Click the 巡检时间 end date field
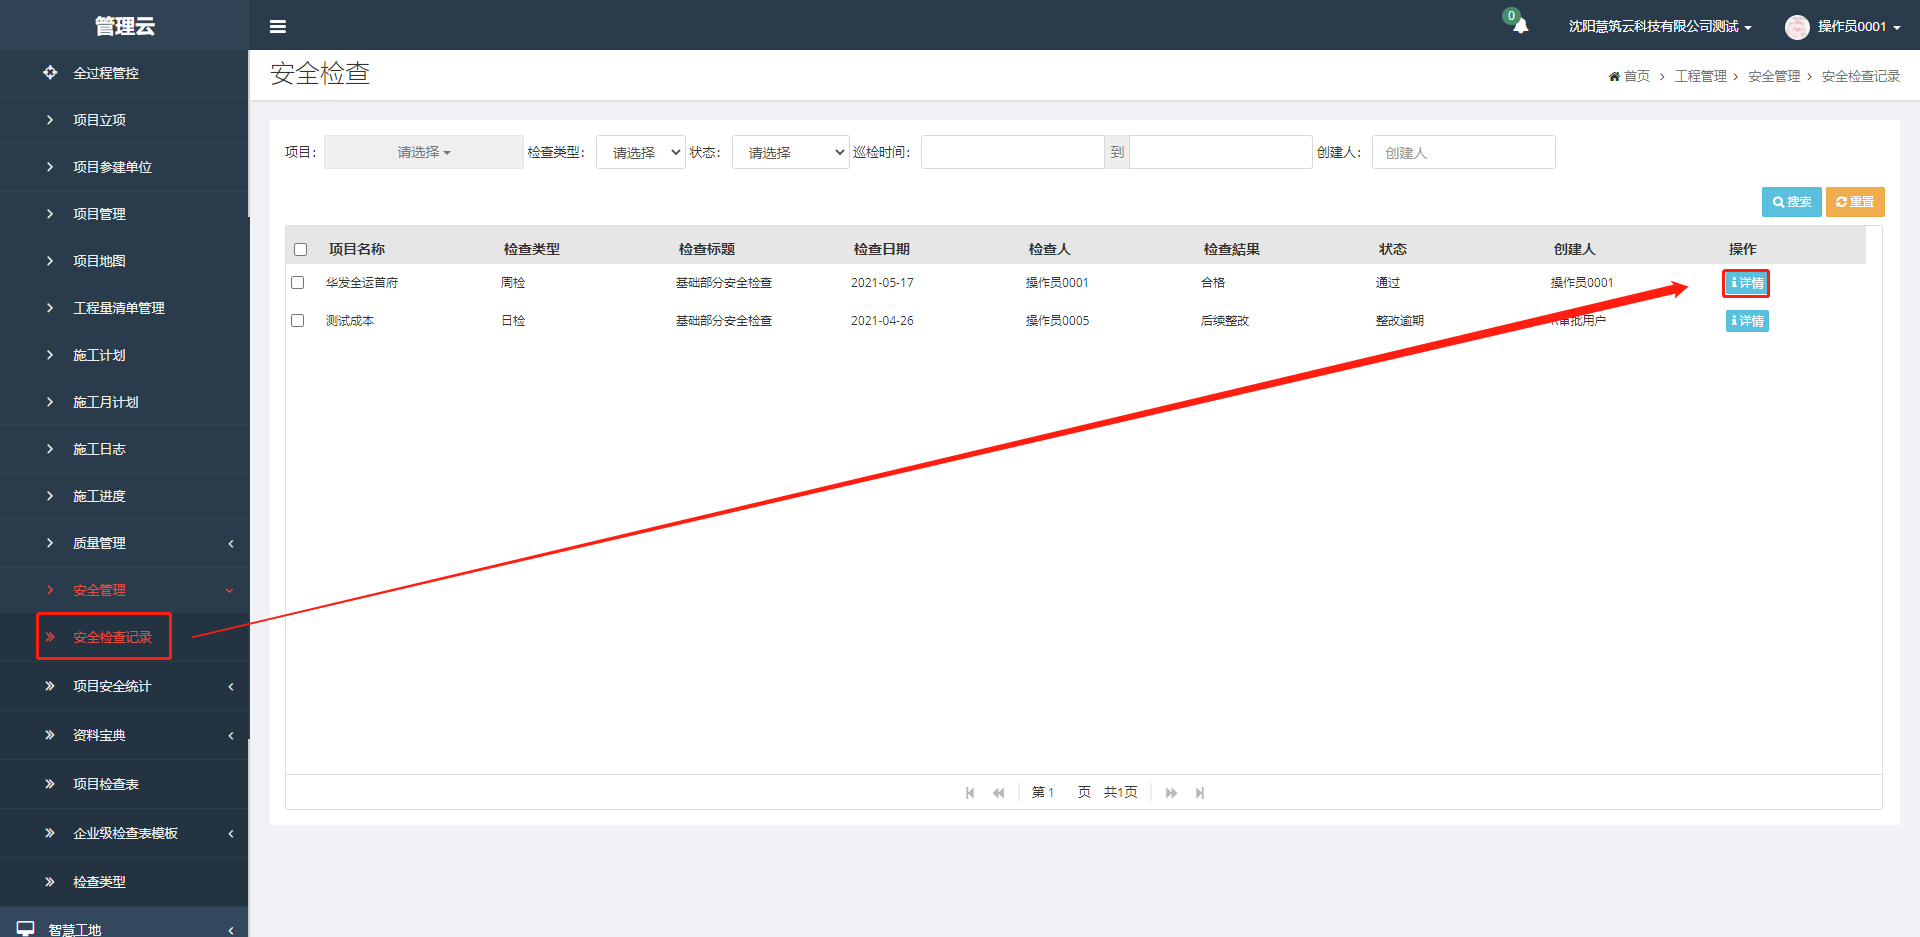 (1220, 152)
